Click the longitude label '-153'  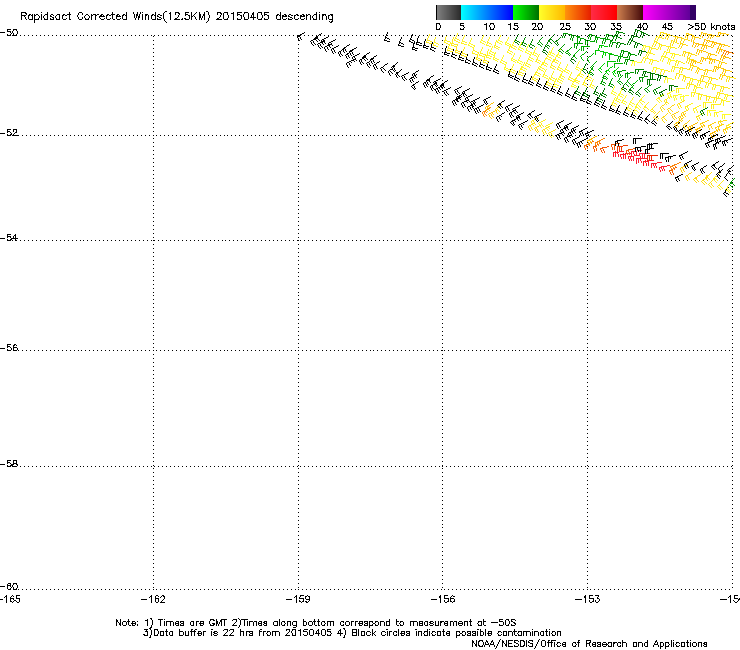point(588,599)
